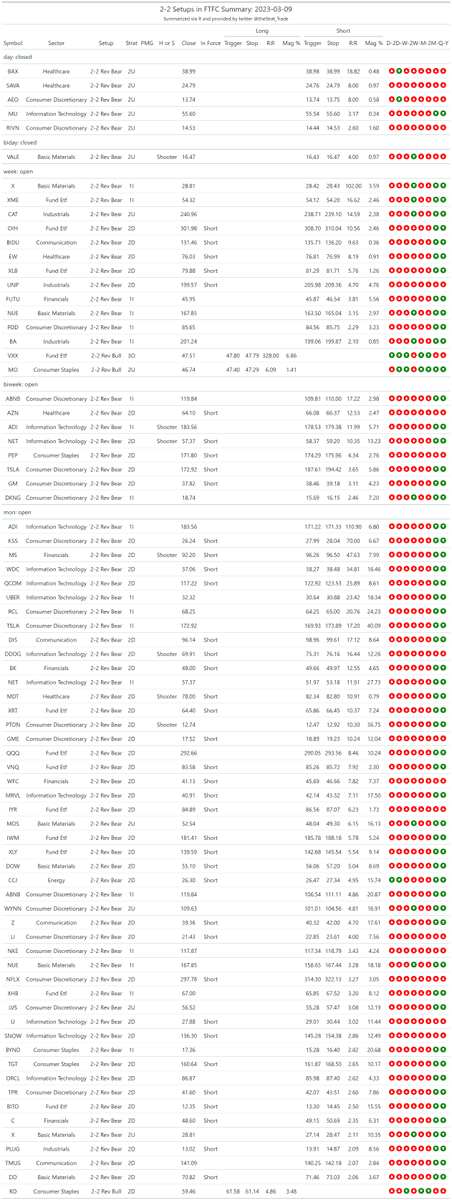Click the PTON symbol cell

point(13,724)
